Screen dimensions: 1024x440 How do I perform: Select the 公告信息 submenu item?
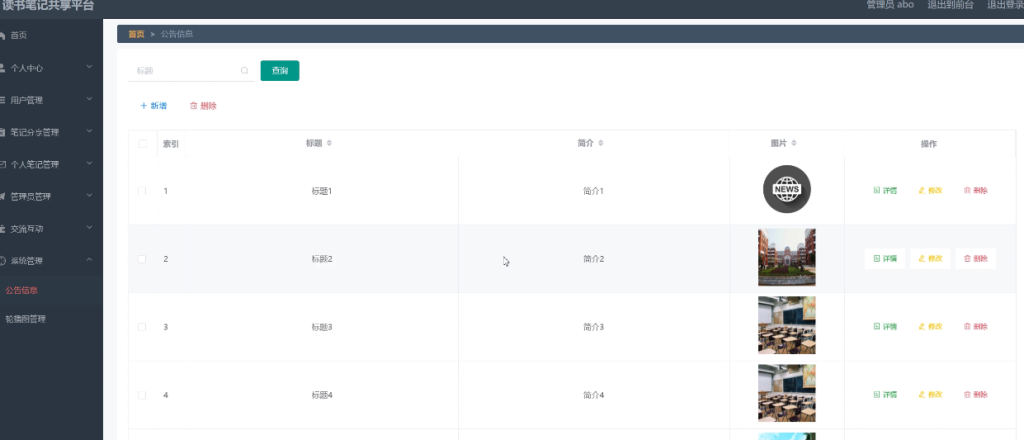(x=24, y=291)
